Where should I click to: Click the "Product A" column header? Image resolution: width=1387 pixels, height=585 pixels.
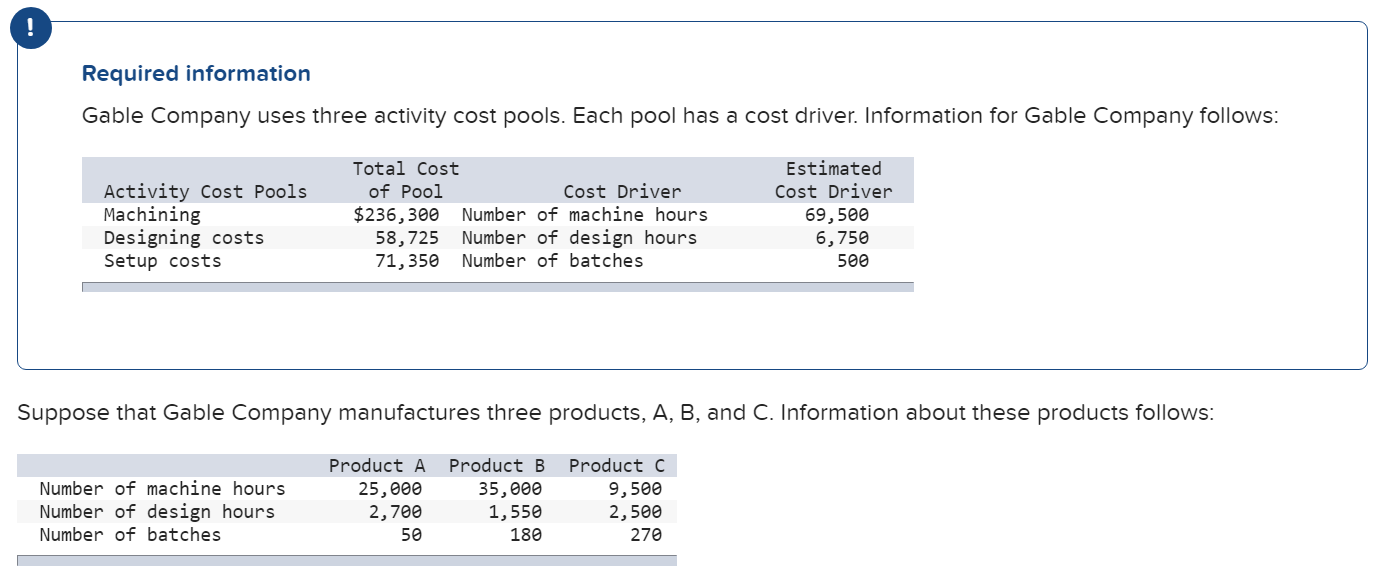376,465
